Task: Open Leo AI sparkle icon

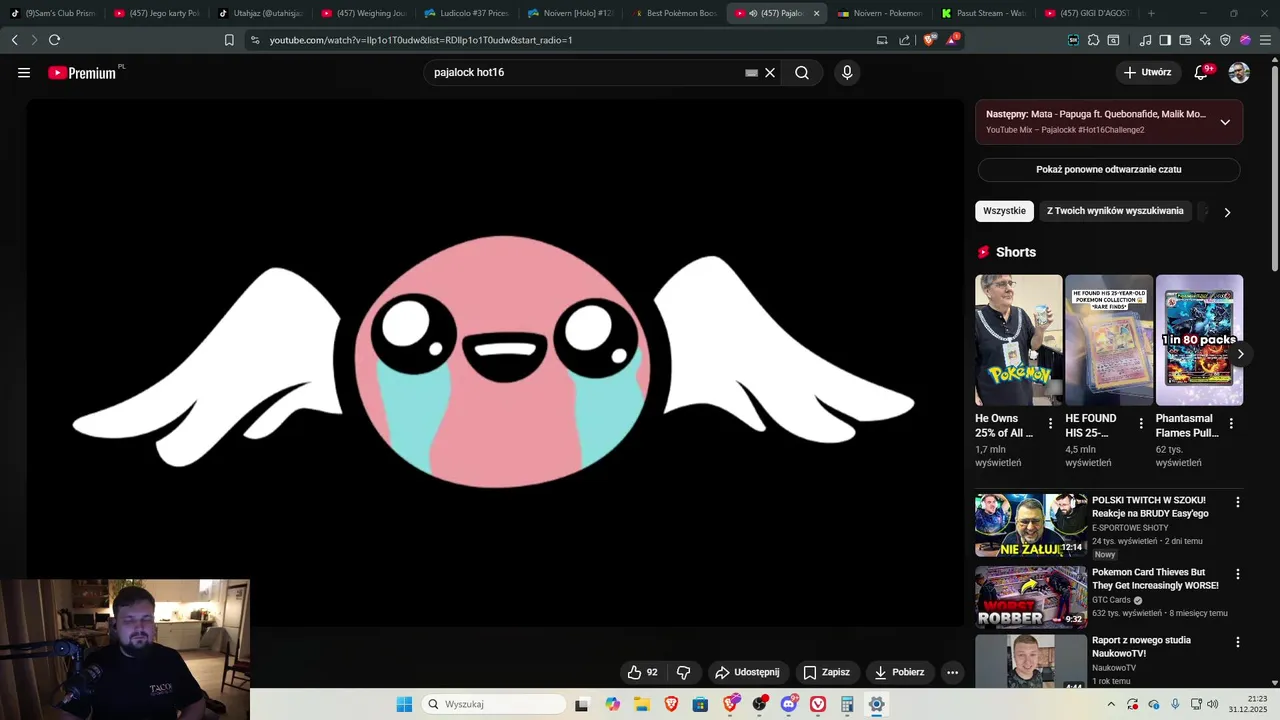Action: 1205,40
